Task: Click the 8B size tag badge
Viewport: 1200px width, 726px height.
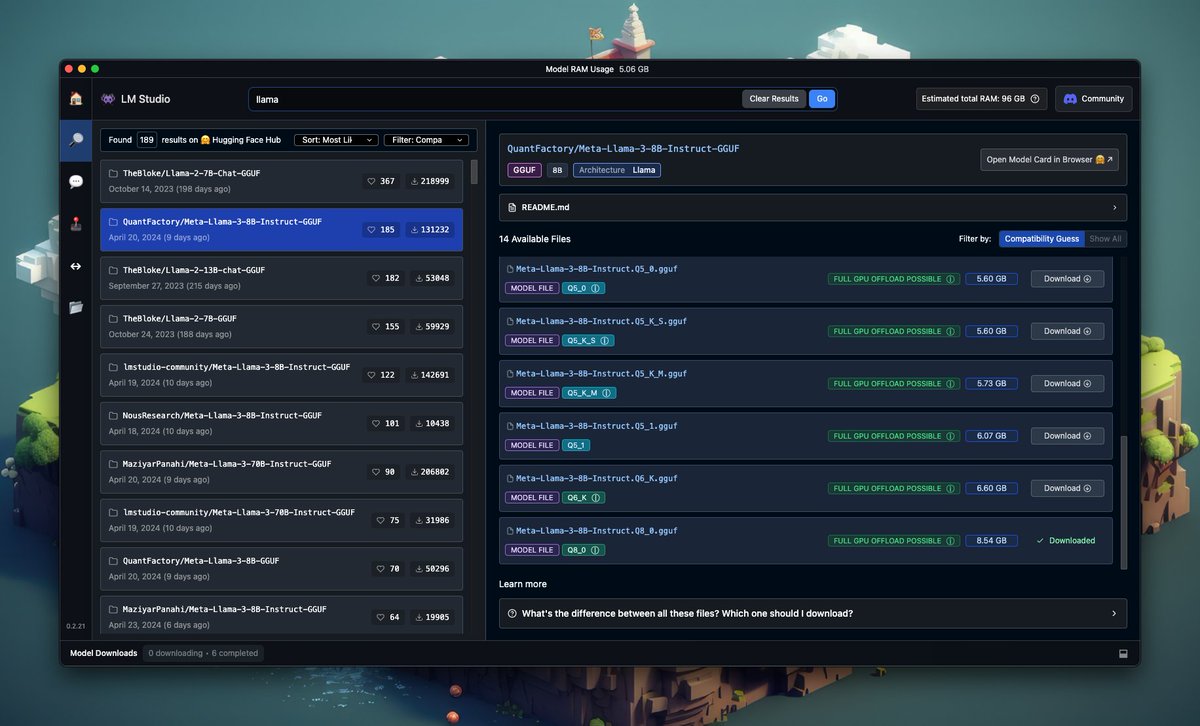Action: pos(558,170)
